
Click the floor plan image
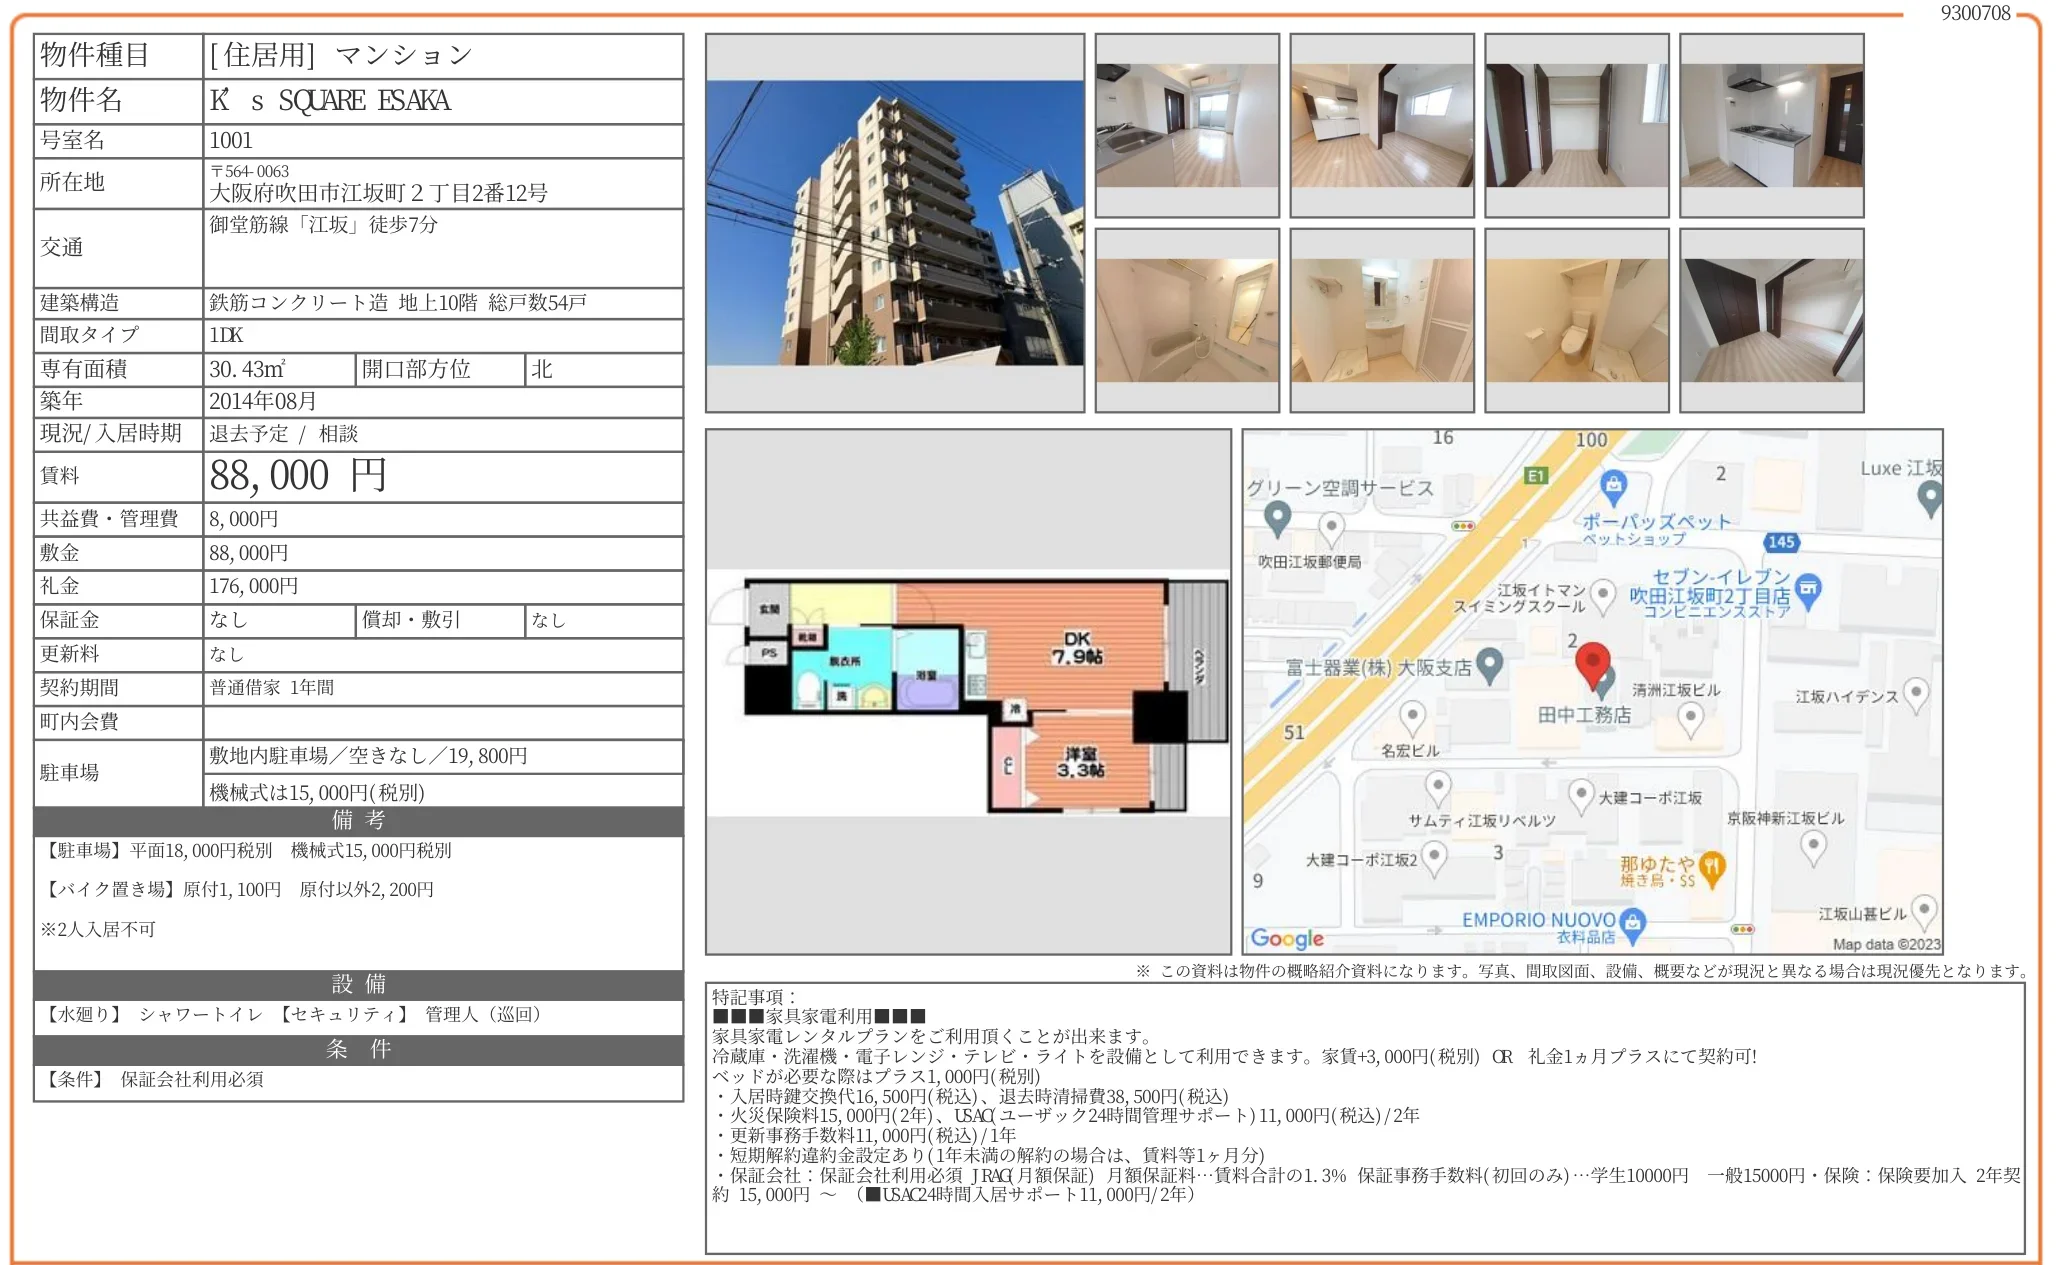pos(968,691)
